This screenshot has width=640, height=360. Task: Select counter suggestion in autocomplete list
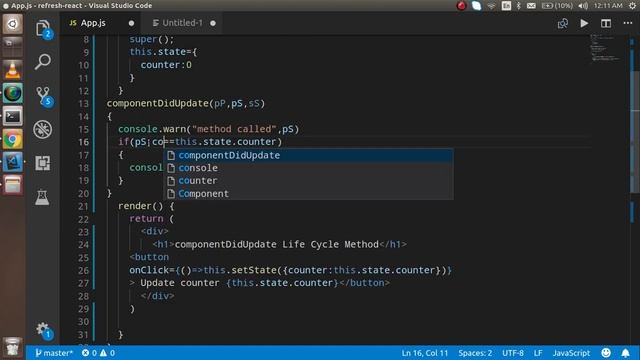point(309,180)
